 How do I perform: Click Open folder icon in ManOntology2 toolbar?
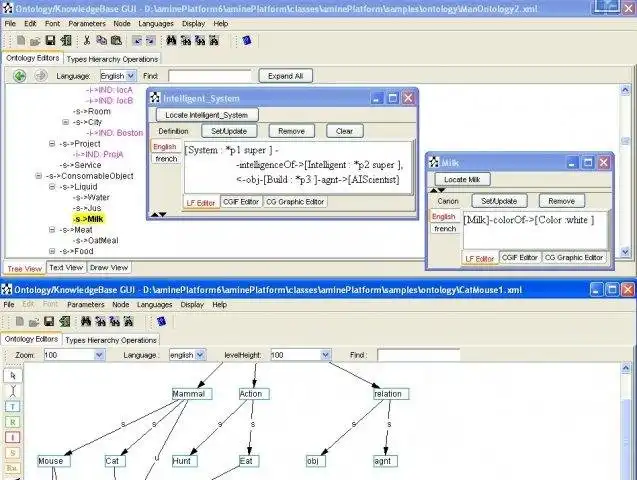coord(35,41)
